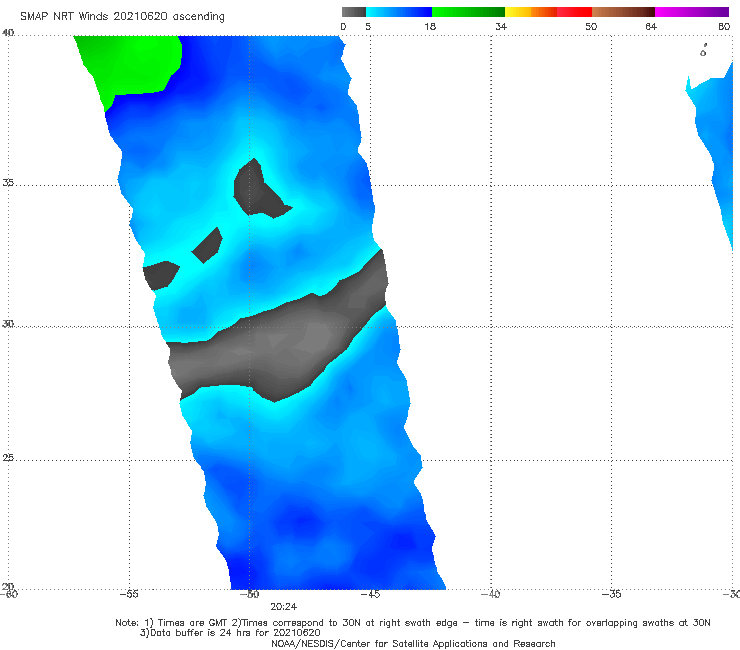Click the longitude label '-45'
The width and height of the screenshot is (740, 650).
point(370,594)
